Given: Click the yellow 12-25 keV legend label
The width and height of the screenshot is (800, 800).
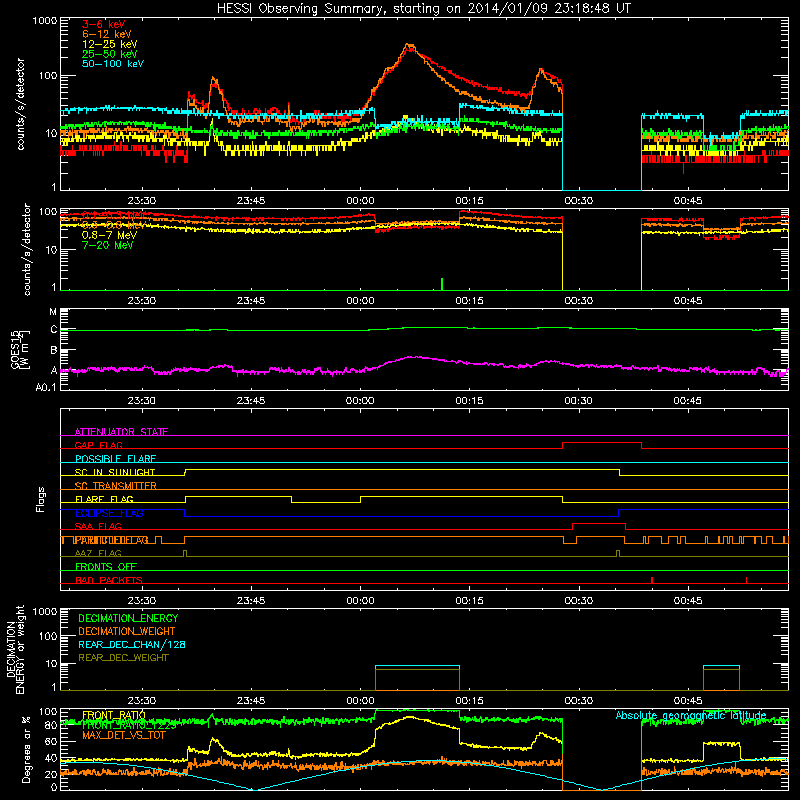Looking at the screenshot, I should pos(110,44).
